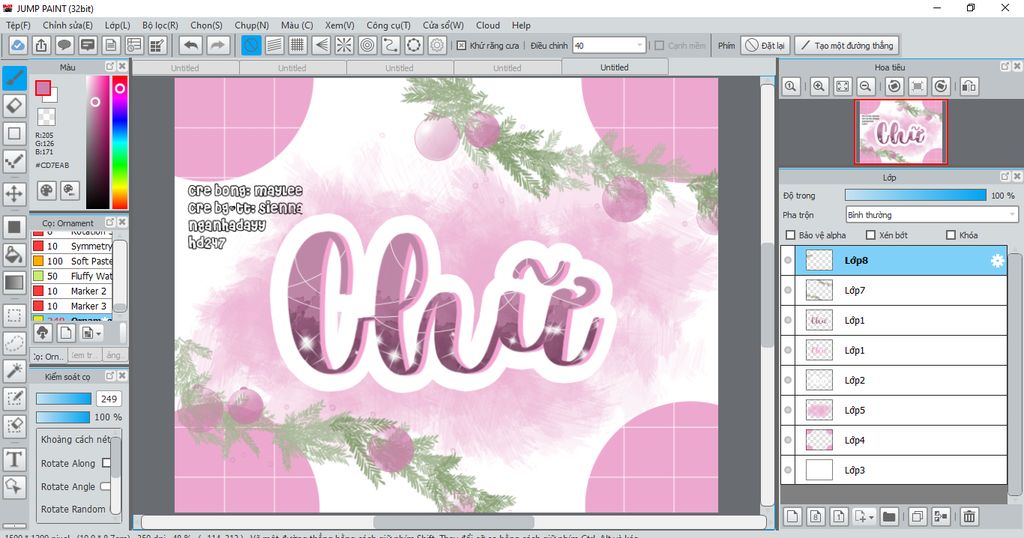Screen dimensions: 1024x538
Task: Click 'Tạo một đường thẳng' button
Action: (x=847, y=46)
